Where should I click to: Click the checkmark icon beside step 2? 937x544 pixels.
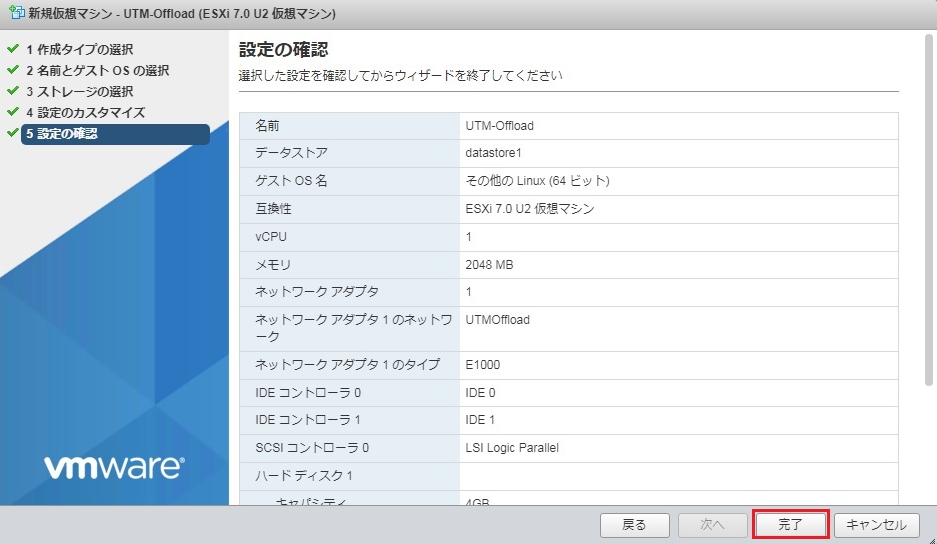point(12,70)
